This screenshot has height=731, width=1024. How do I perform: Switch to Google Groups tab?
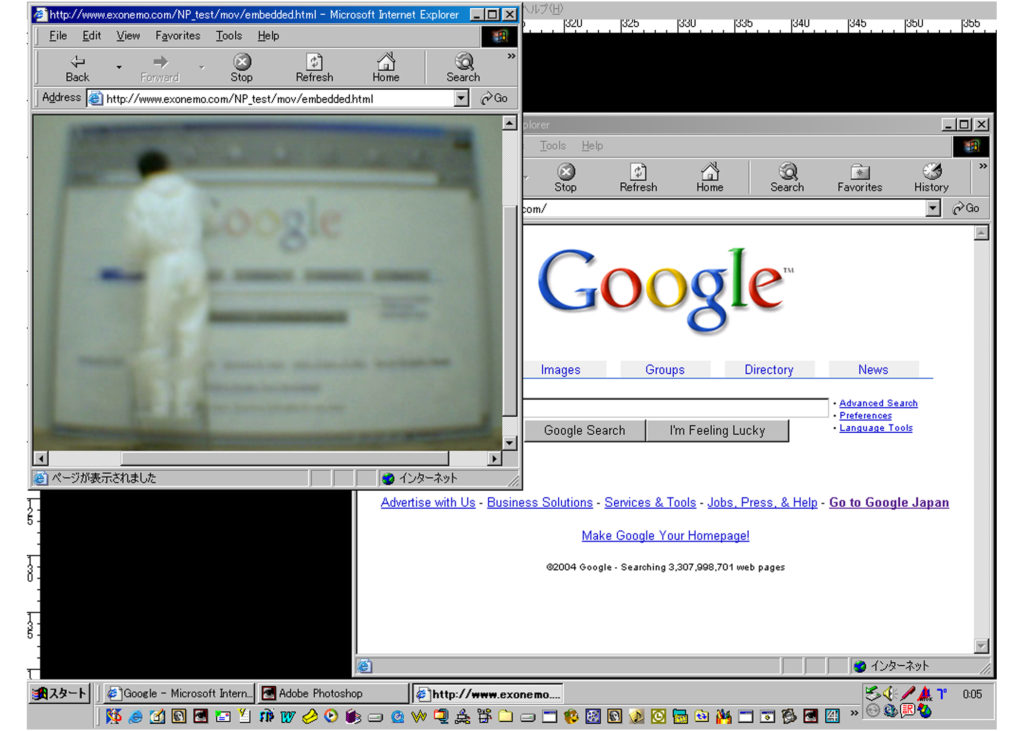[x=665, y=370]
